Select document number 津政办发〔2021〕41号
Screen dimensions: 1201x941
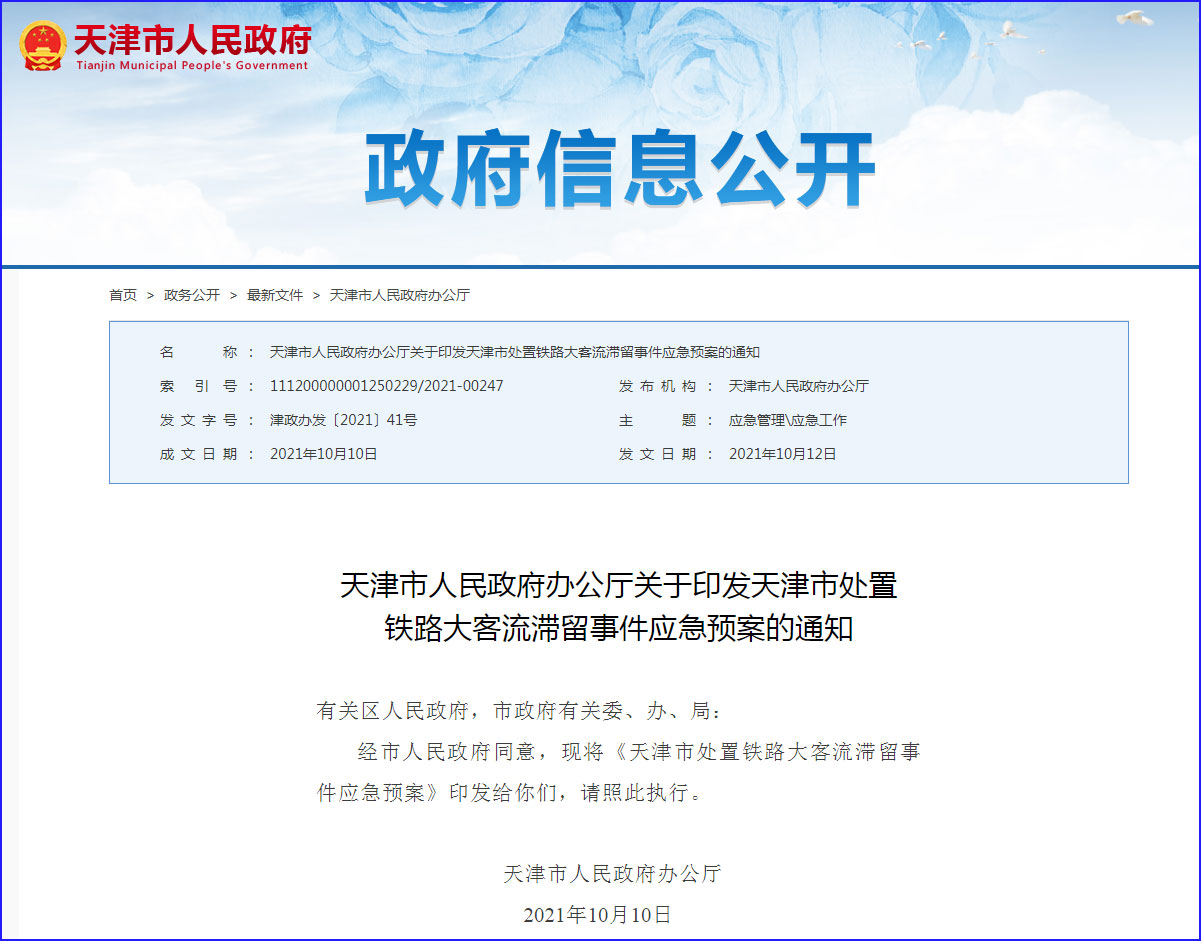pos(344,420)
